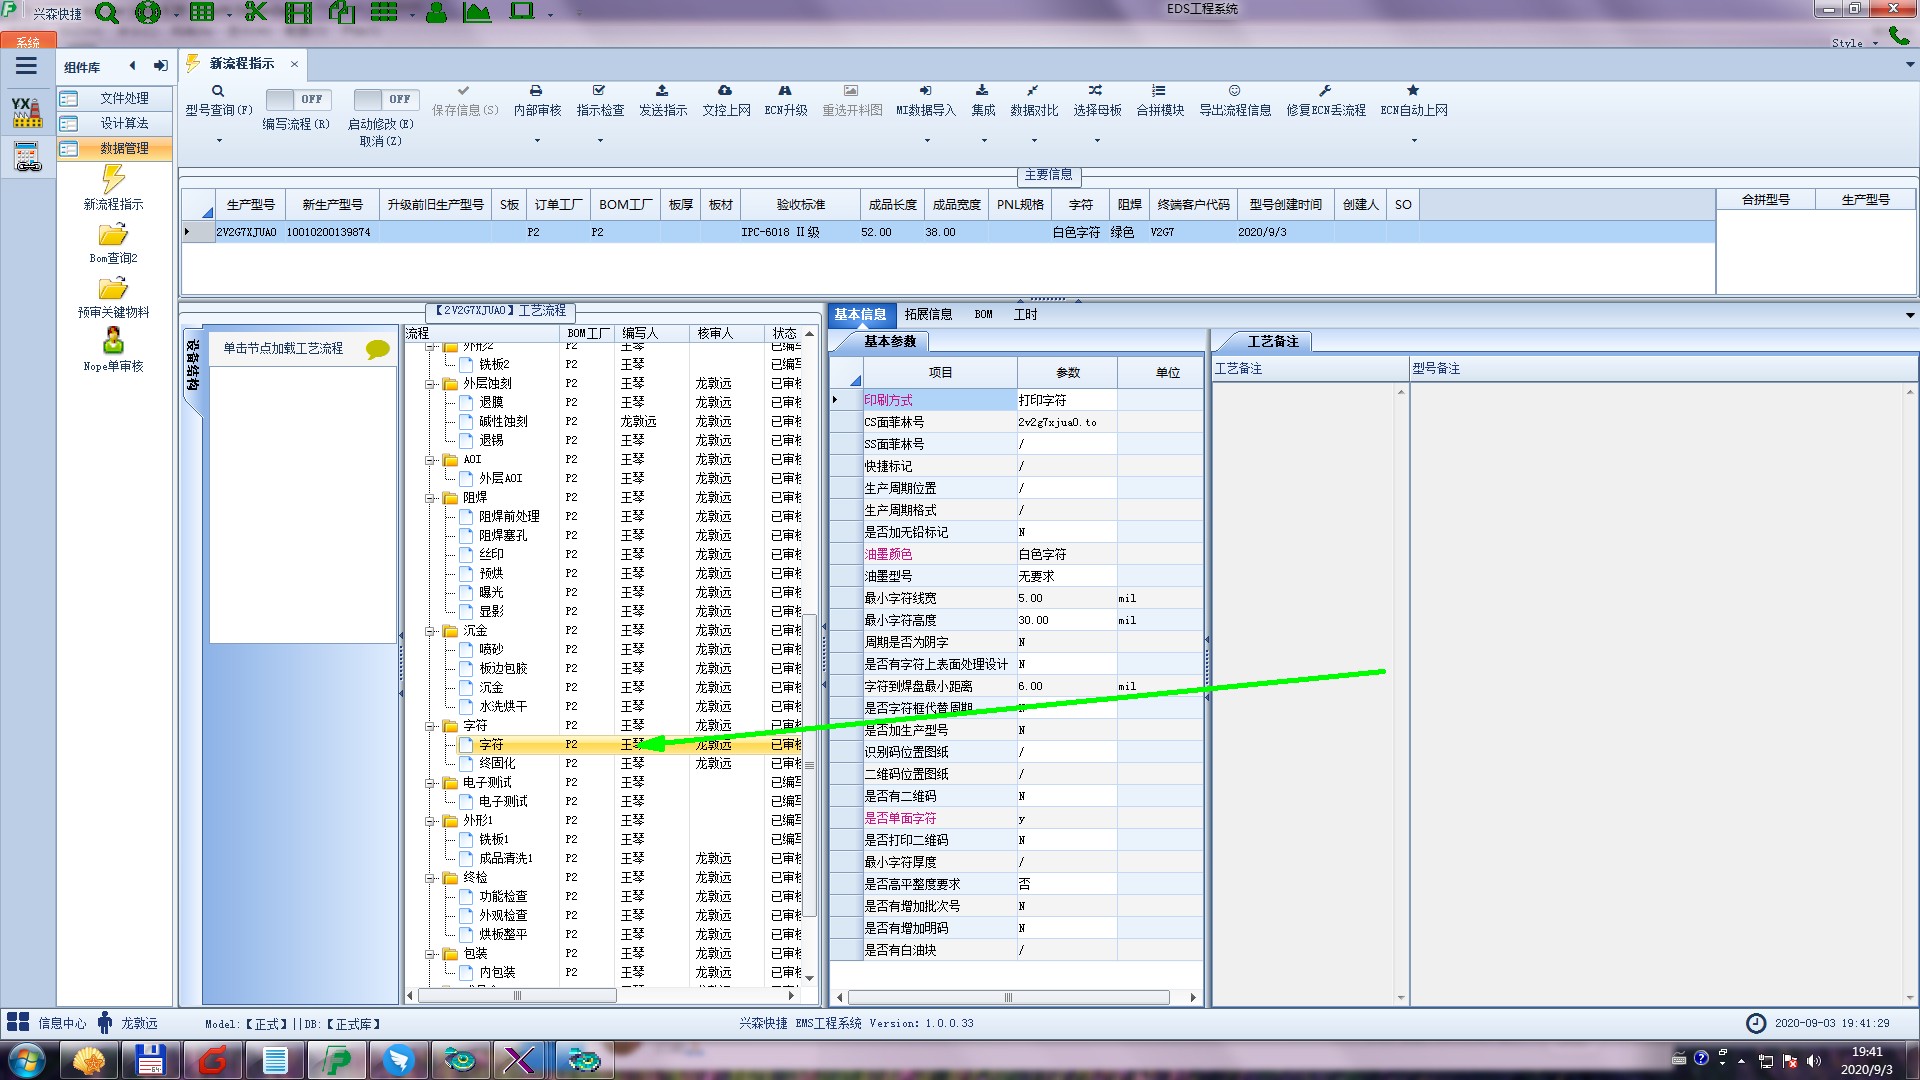This screenshot has height=1080, width=1920.
Task: Click the 型号查询 search icon
Action: [217, 91]
